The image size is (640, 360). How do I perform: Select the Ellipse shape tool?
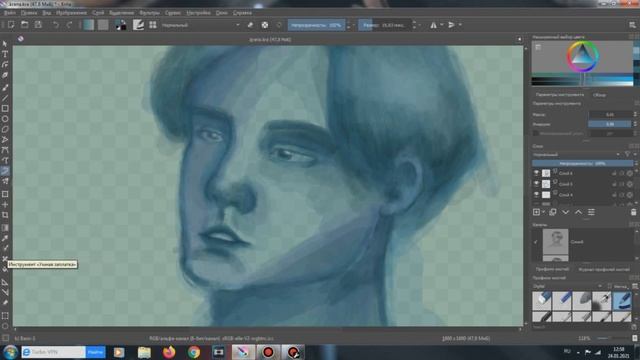[5, 119]
